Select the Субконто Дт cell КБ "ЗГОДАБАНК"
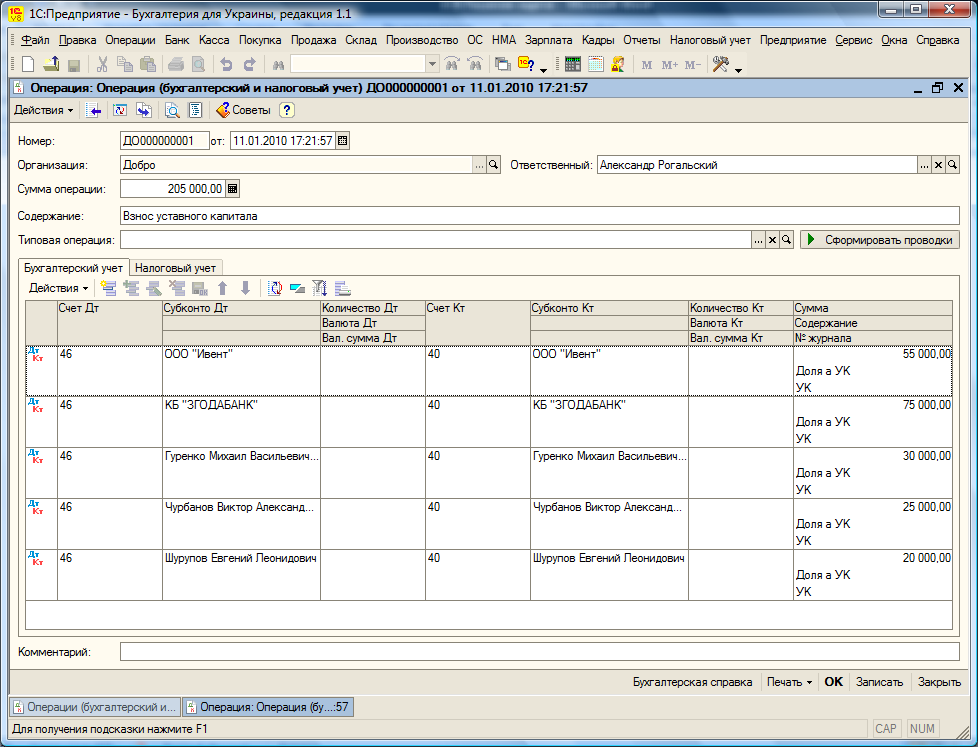 [241, 405]
